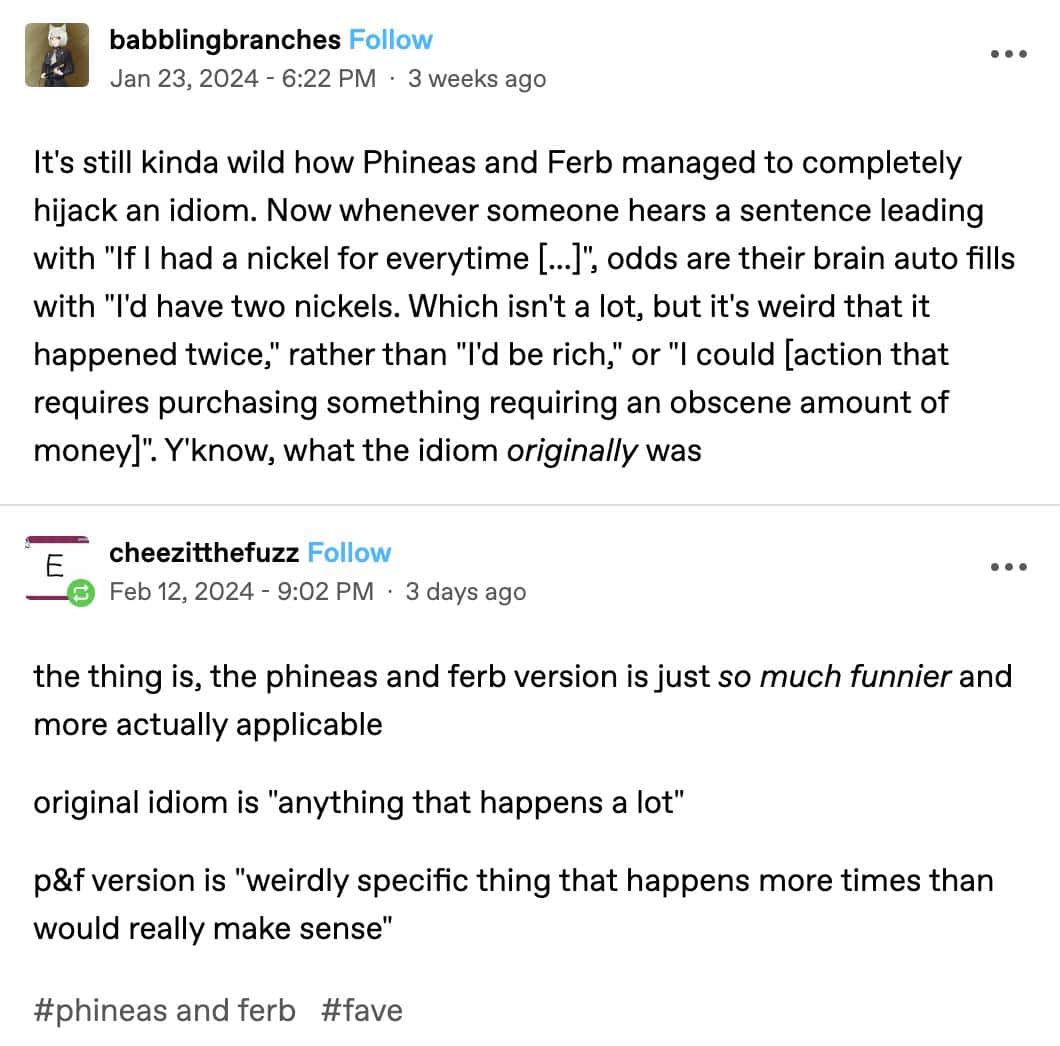Open the meatball menu on babblingbranches' post
Image resolution: width=1060 pixels, height=1046 pixels.
(x=1008, y=55)
